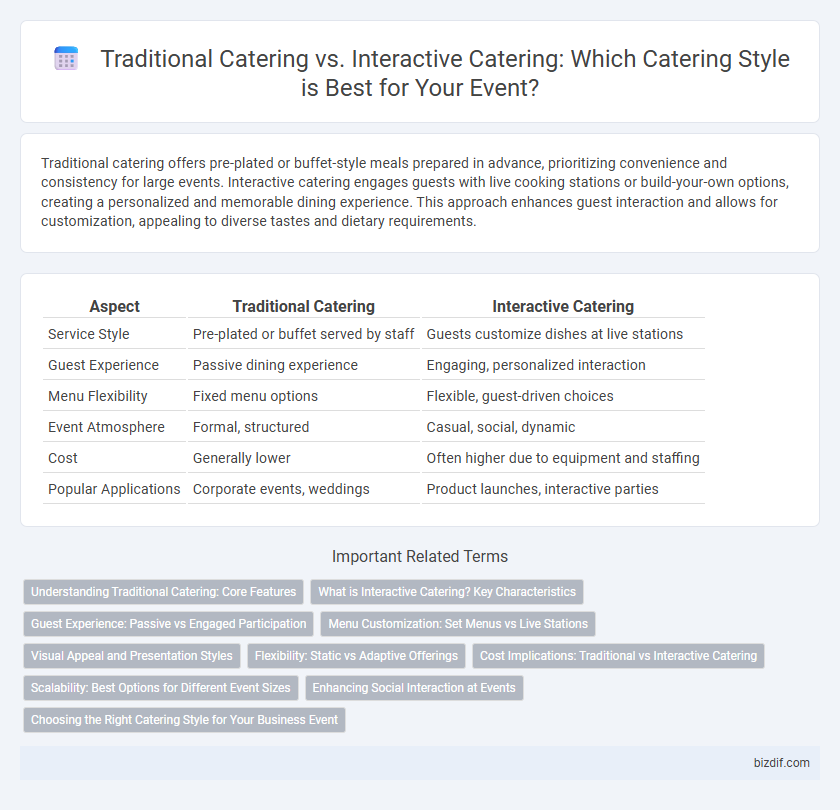The image size is (840, 810).
Task: Click the bizdif.com footer link
Action: (x=782, y=763)
